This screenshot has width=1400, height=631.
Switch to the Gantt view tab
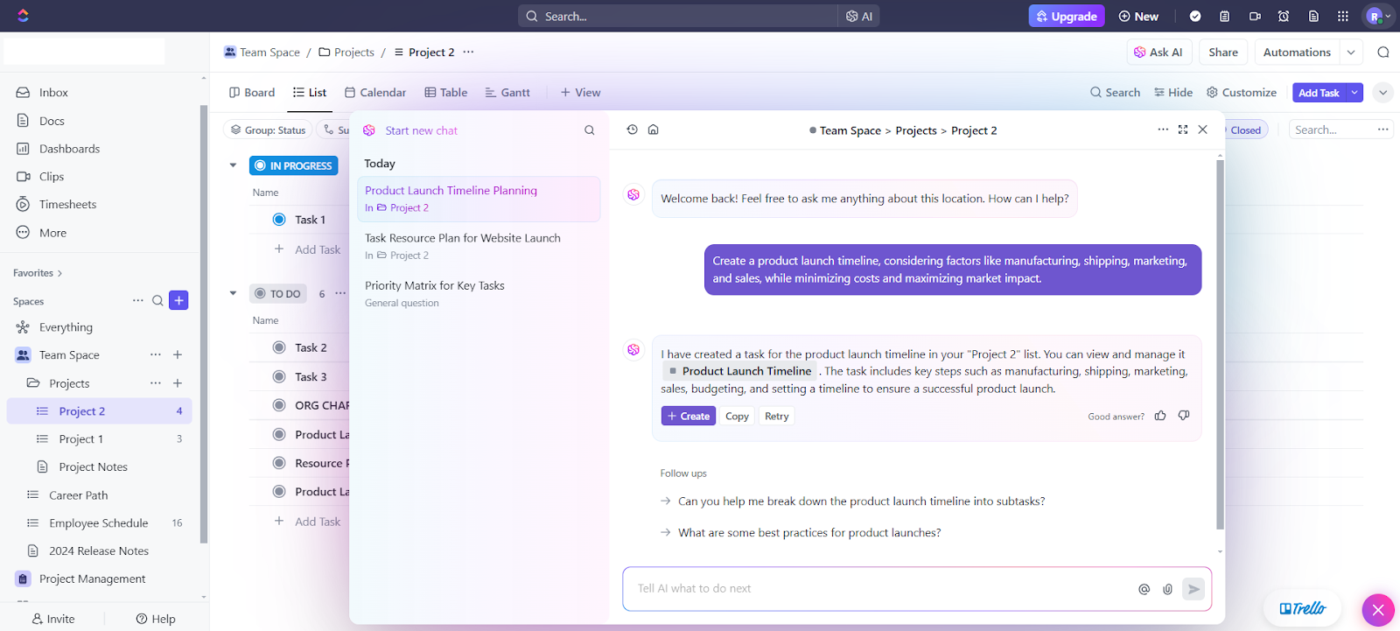508,92
